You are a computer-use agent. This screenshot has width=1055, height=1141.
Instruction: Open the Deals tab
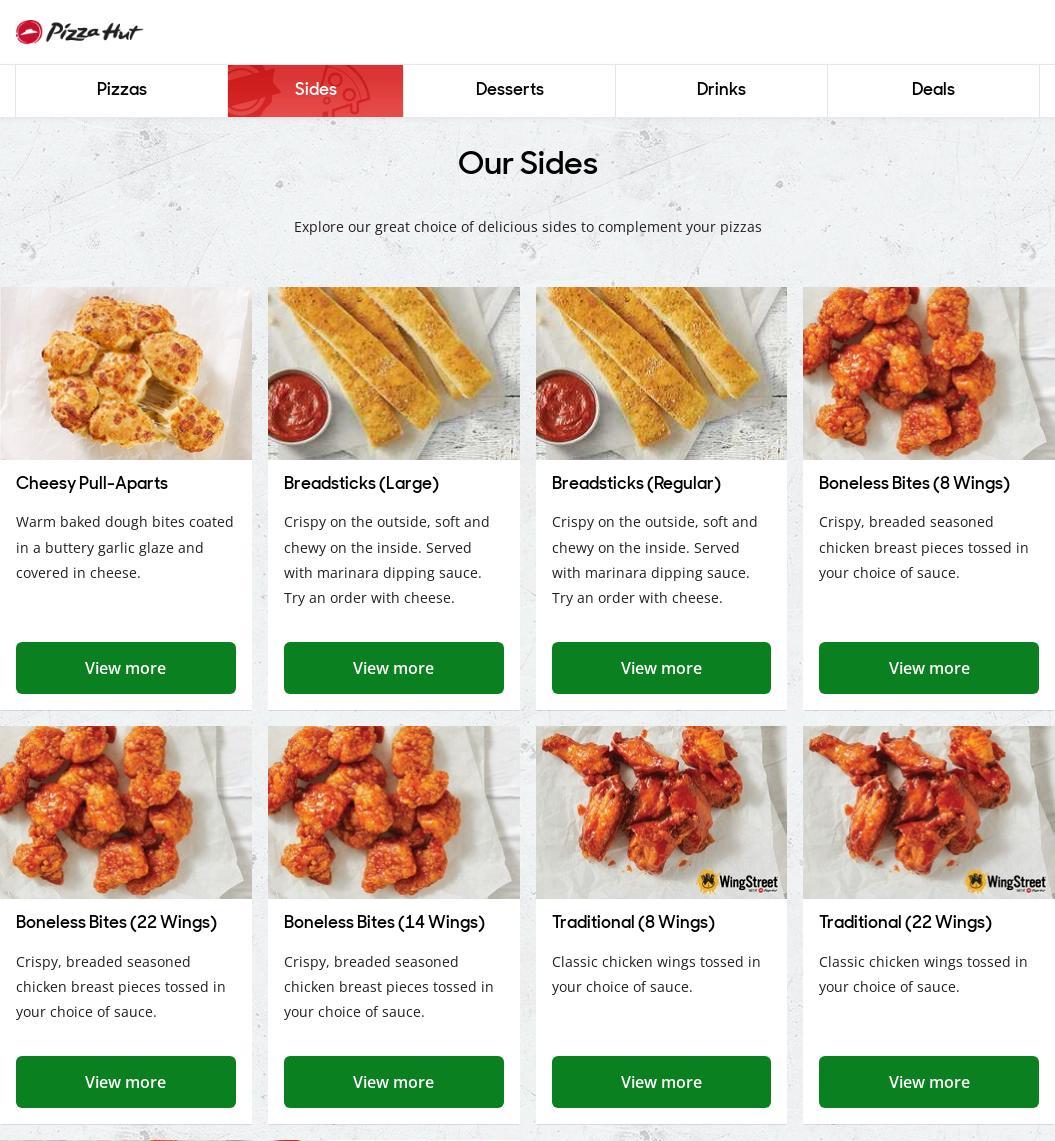pos(933,90)
